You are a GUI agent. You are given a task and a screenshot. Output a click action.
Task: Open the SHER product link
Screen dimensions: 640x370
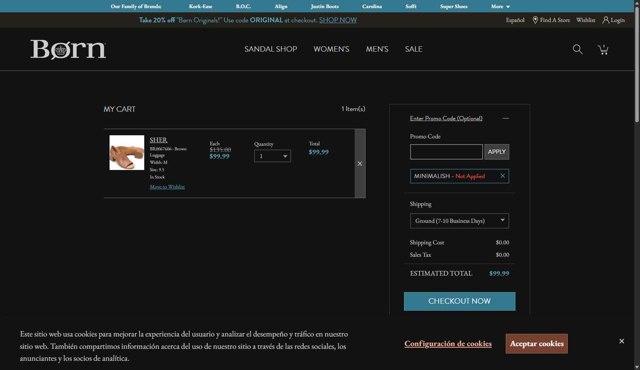pos(158,140)
